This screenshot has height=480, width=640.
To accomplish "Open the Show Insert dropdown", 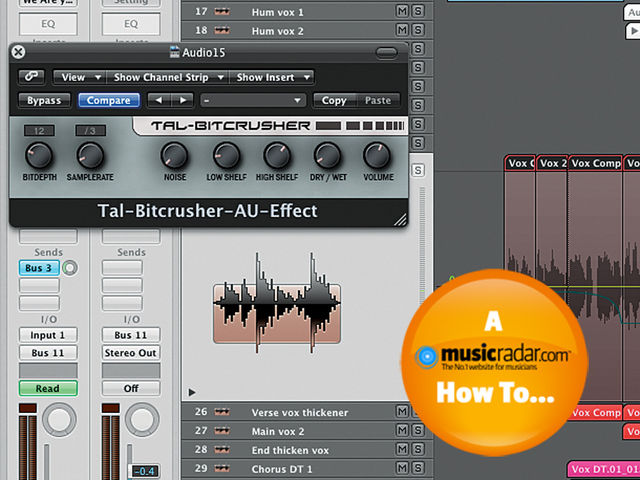I will 271,77.
